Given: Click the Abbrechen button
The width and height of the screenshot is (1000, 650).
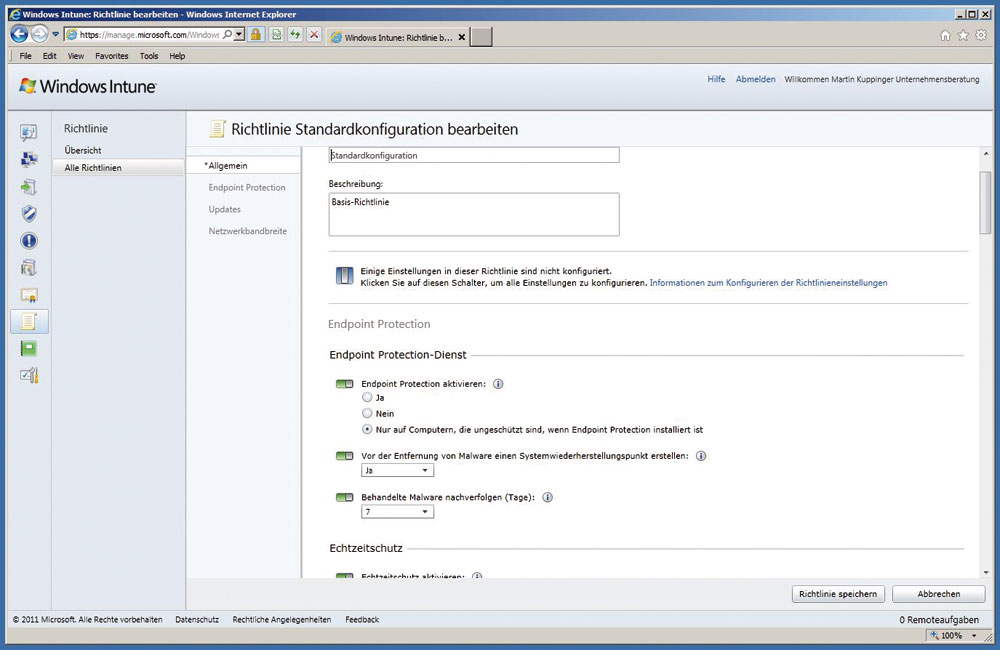Looking at the screenshot, I should coord(939,594).
